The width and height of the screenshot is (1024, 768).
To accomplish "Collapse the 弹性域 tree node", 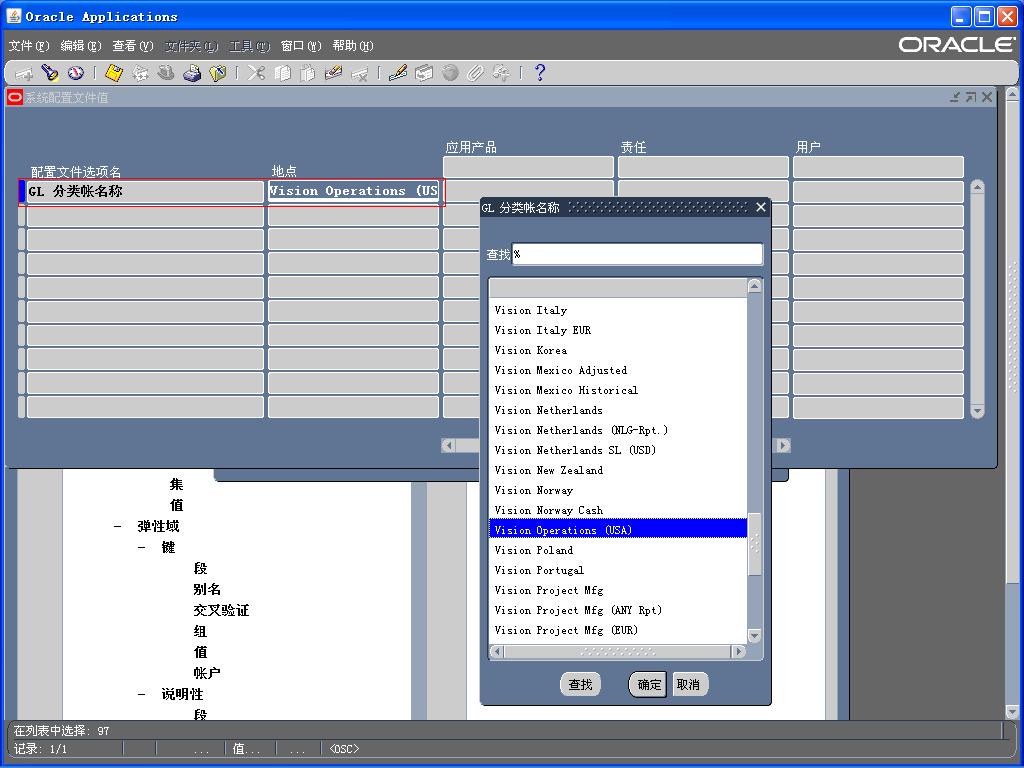I will point(118,526).
